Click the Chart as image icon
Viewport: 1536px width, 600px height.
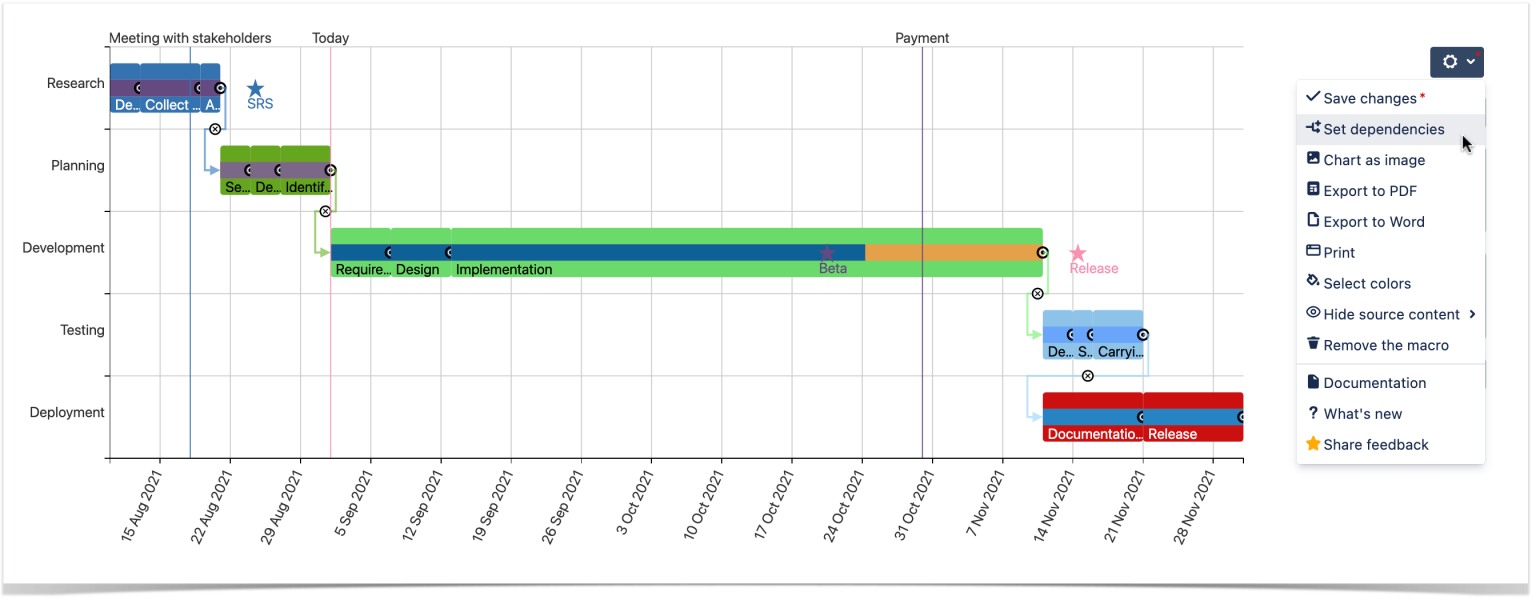[x=1314, y=159]
